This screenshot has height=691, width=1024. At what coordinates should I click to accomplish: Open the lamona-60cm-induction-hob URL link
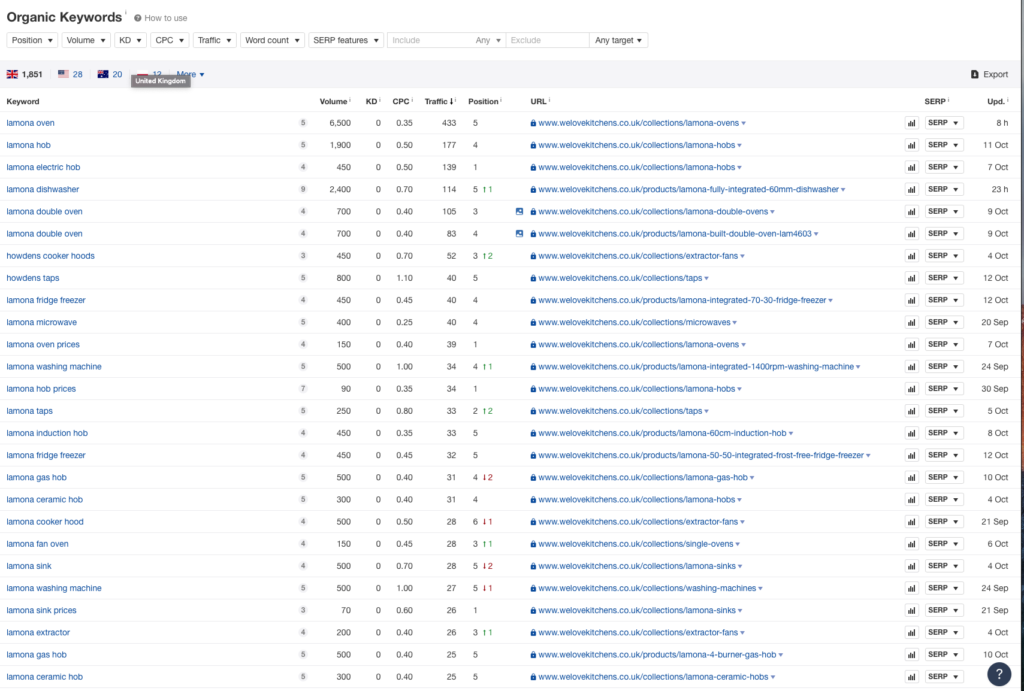tap(662, 433)
